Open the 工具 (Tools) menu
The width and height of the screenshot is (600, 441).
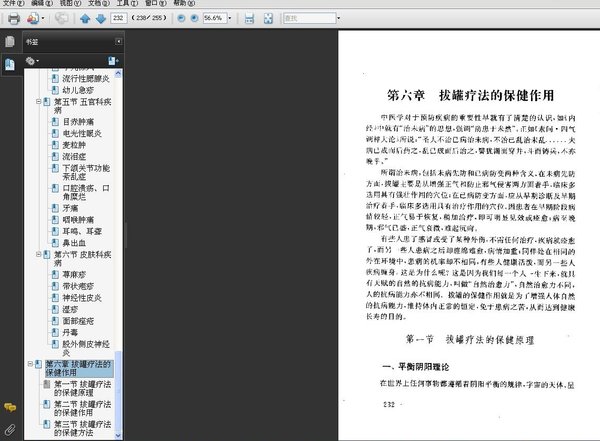[127, 3]
